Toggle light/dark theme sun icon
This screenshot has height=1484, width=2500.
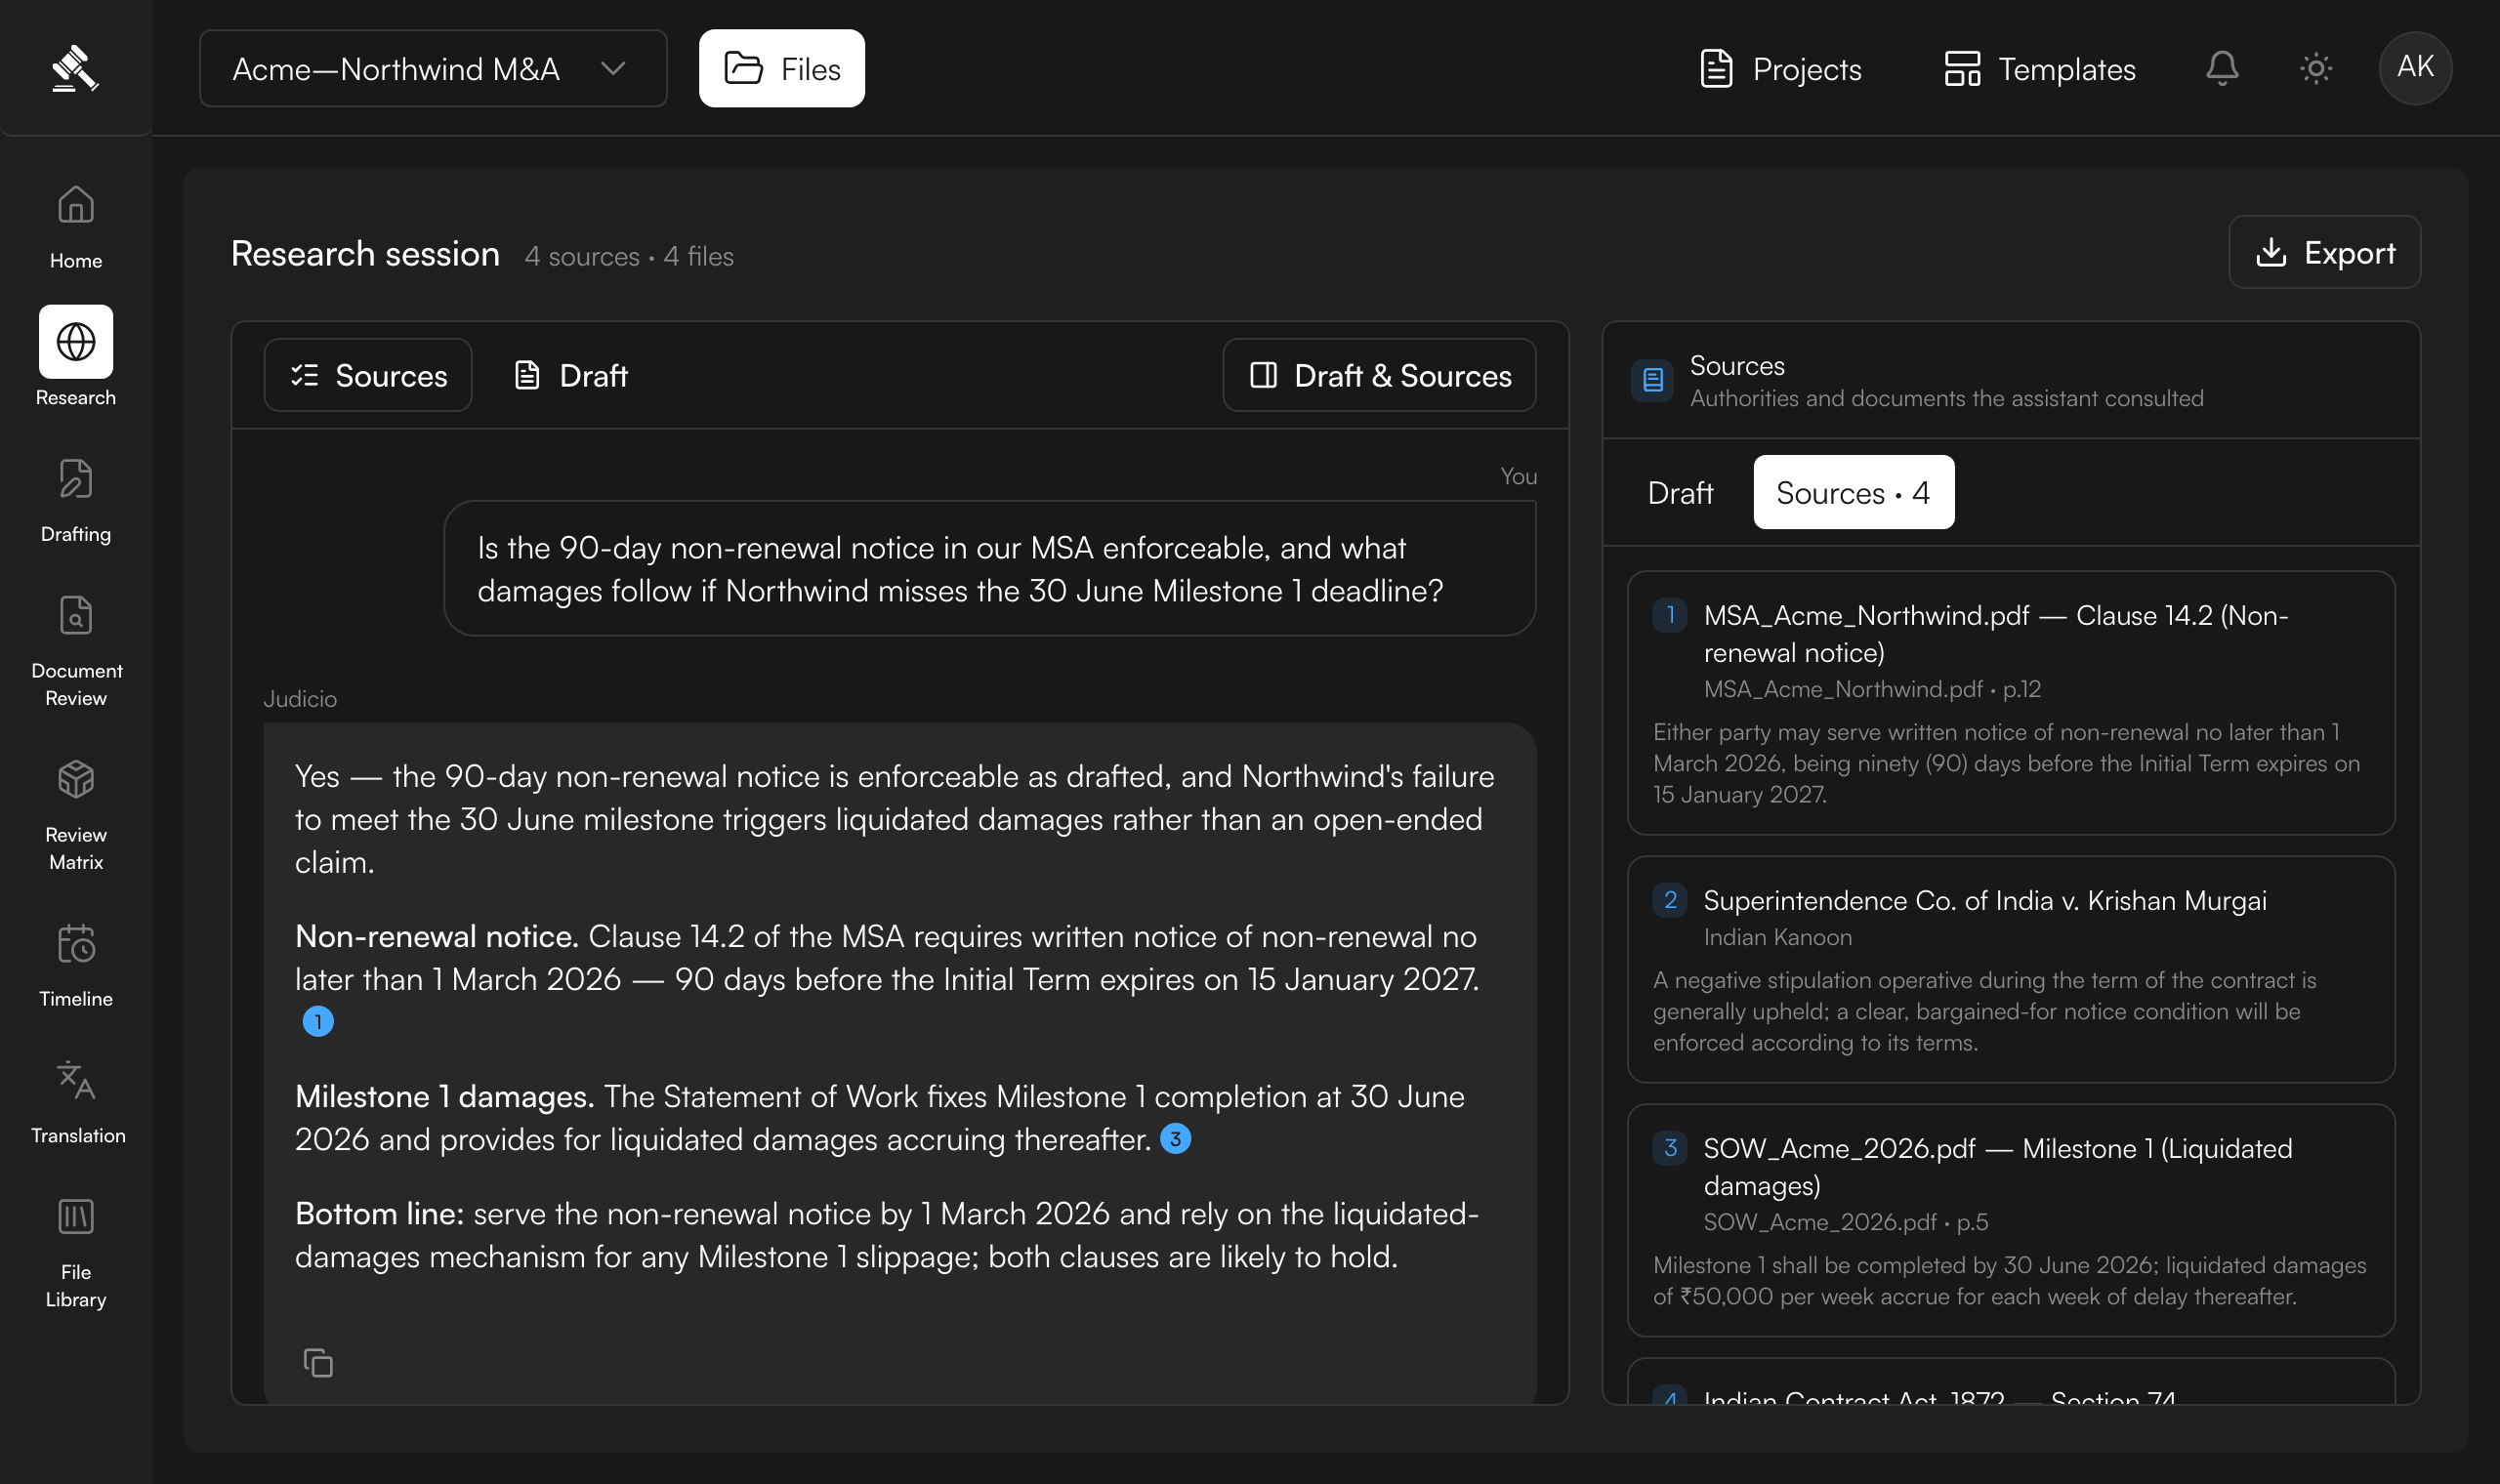pos(2316,68)
